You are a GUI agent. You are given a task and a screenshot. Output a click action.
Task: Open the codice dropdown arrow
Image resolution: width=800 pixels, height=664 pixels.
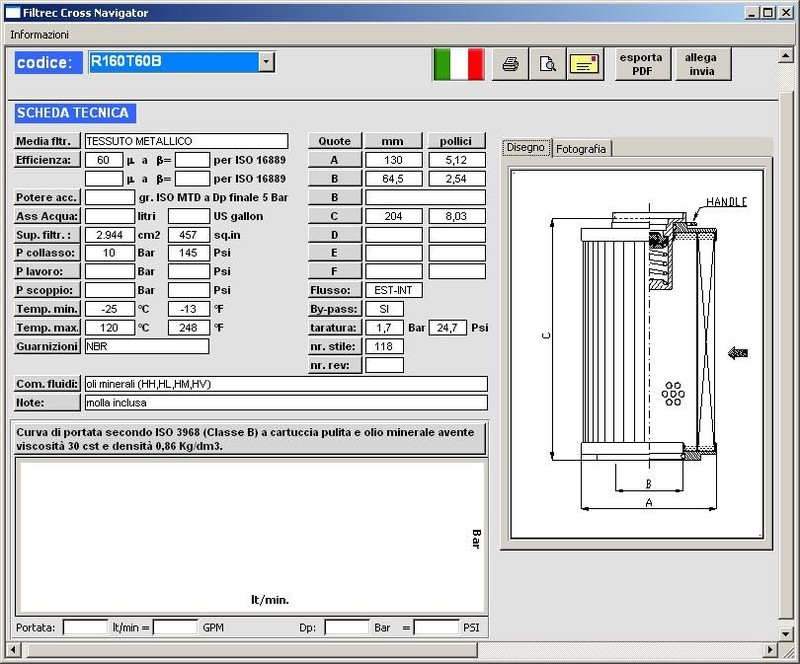point(266,62)
